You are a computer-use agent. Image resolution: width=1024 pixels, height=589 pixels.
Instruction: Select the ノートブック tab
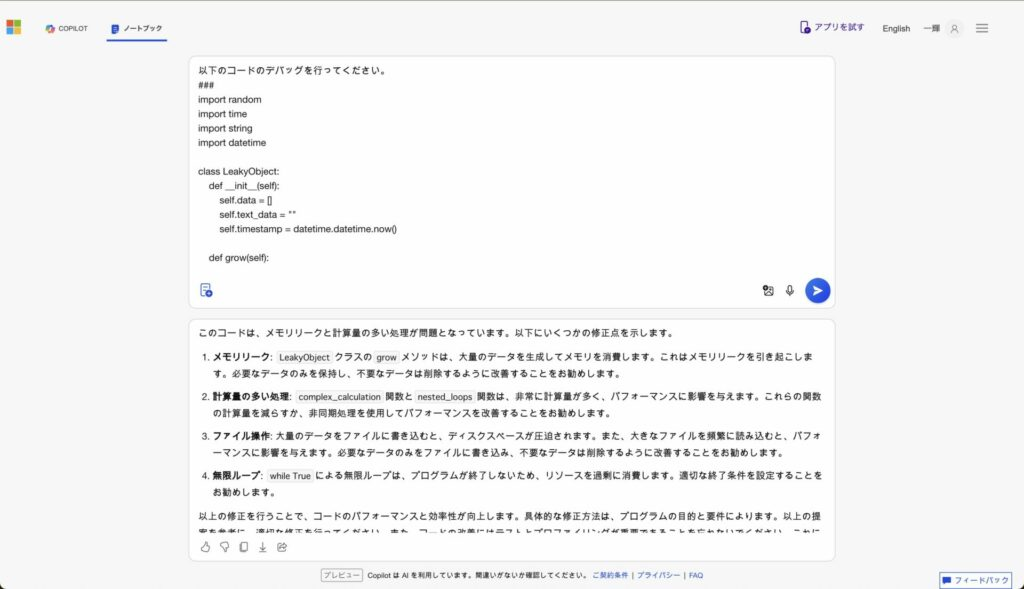point(137,29)
